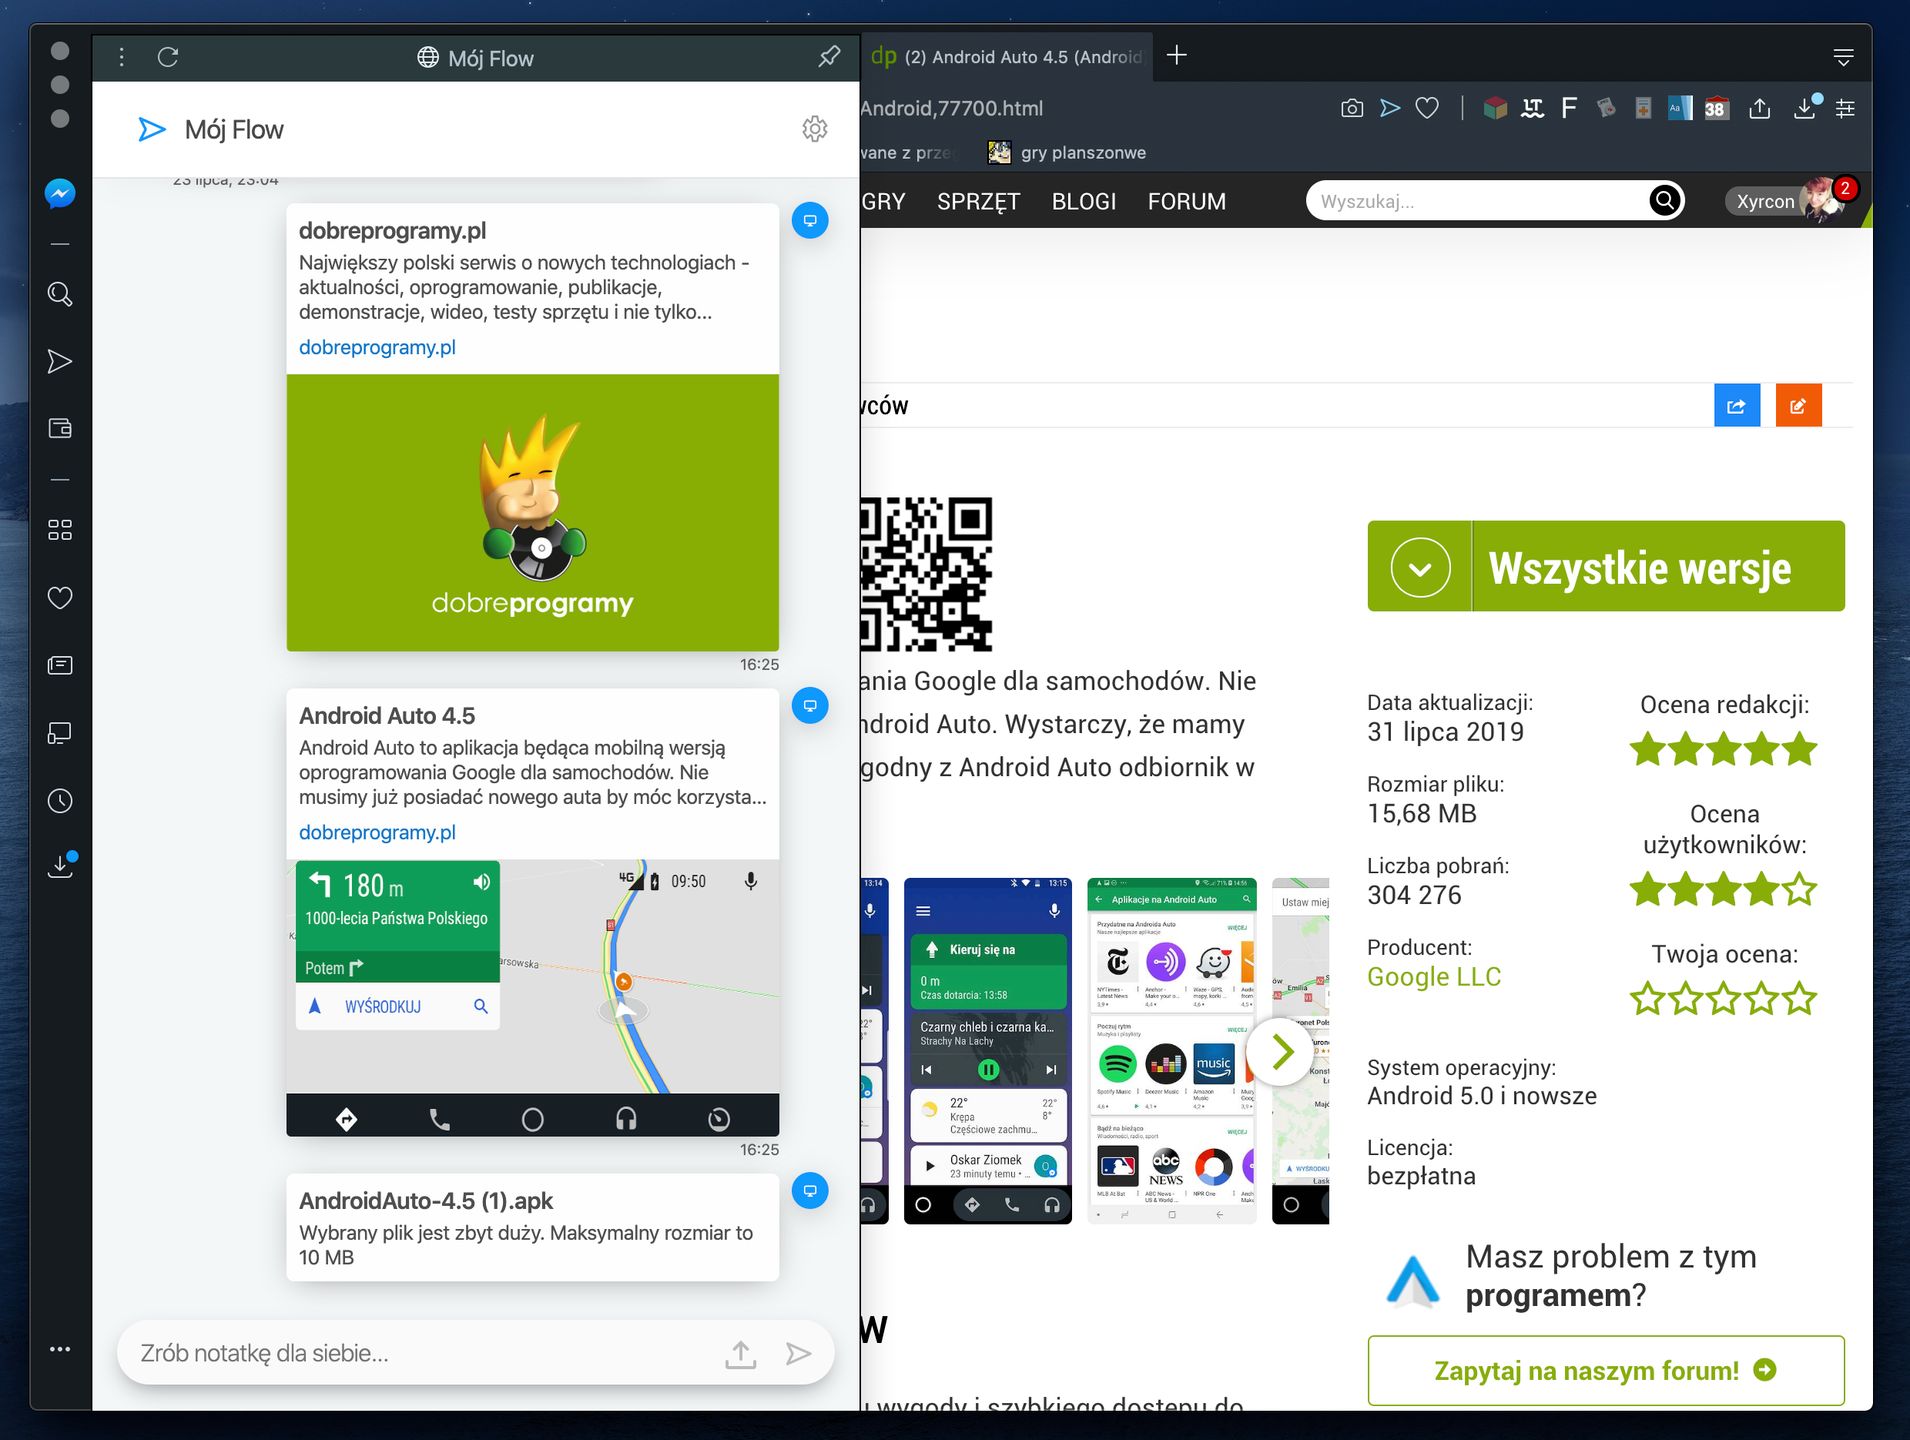
Task: Open Easy Setup sliders icon
Action: pos(1845,108)
